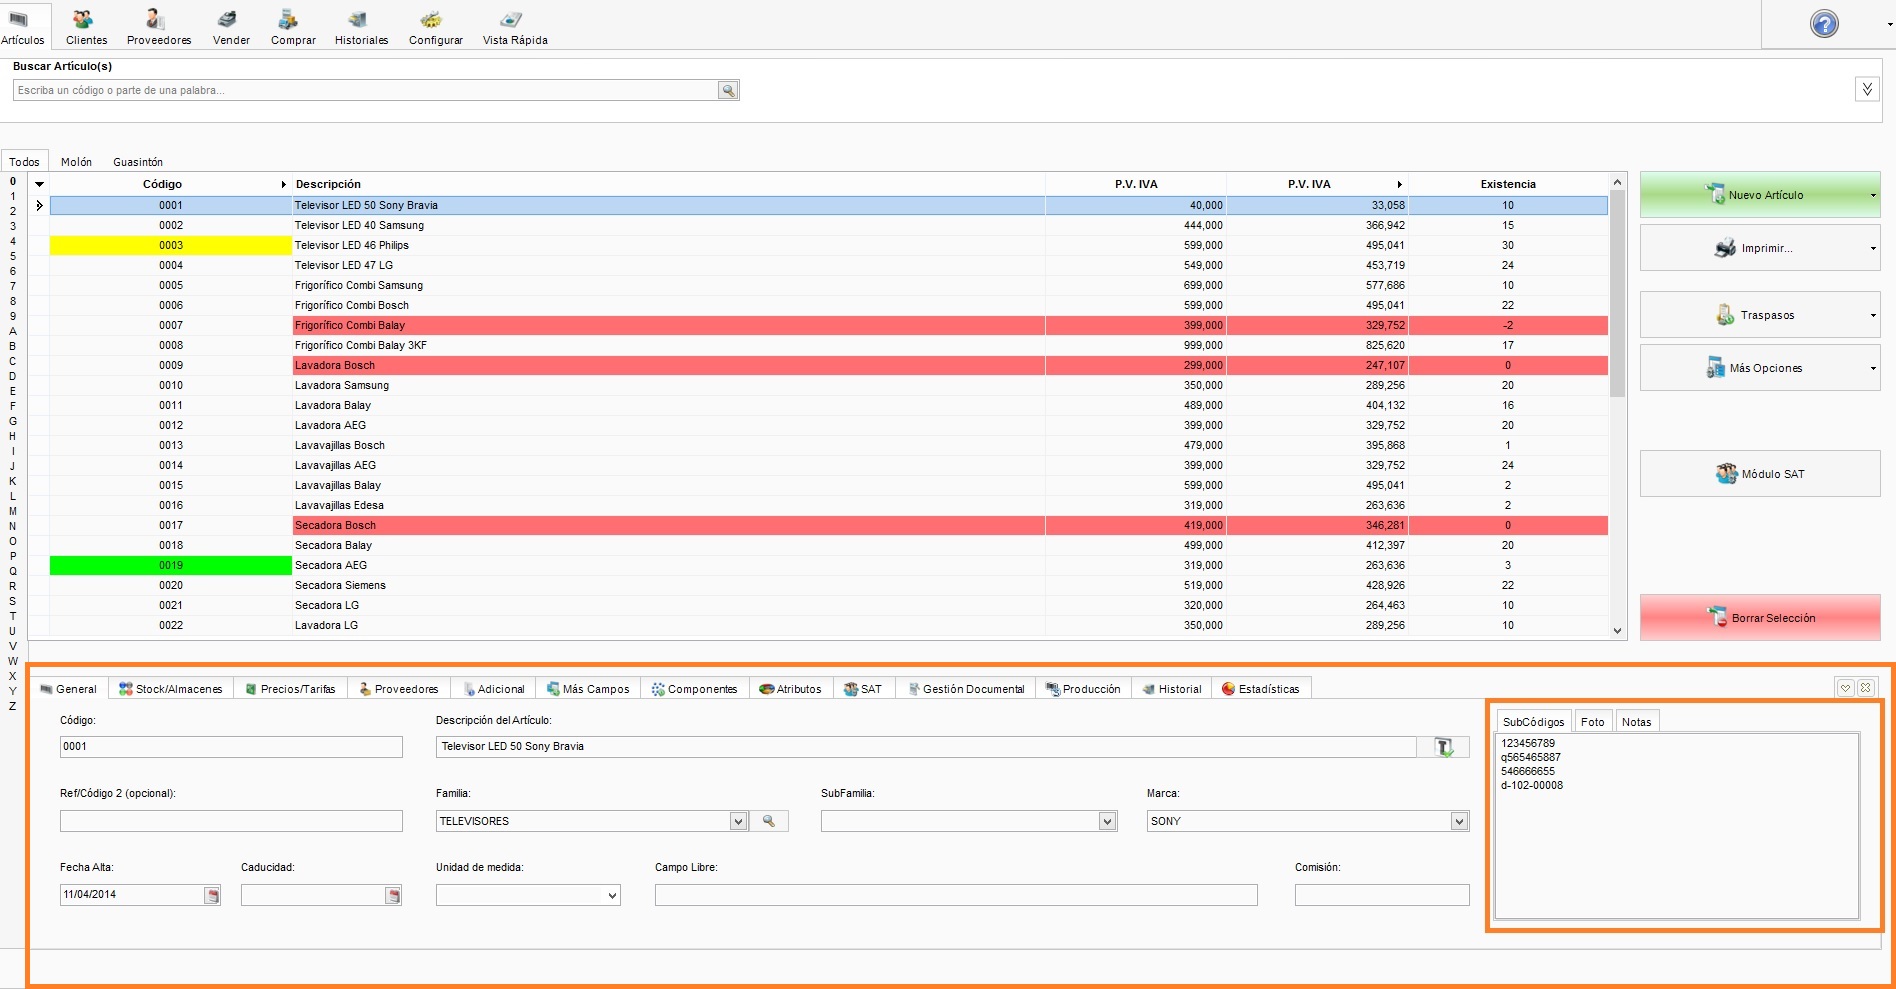Open Vista Rápida
The height and width of the screenshot is (989, 1896).
[515, 26]
